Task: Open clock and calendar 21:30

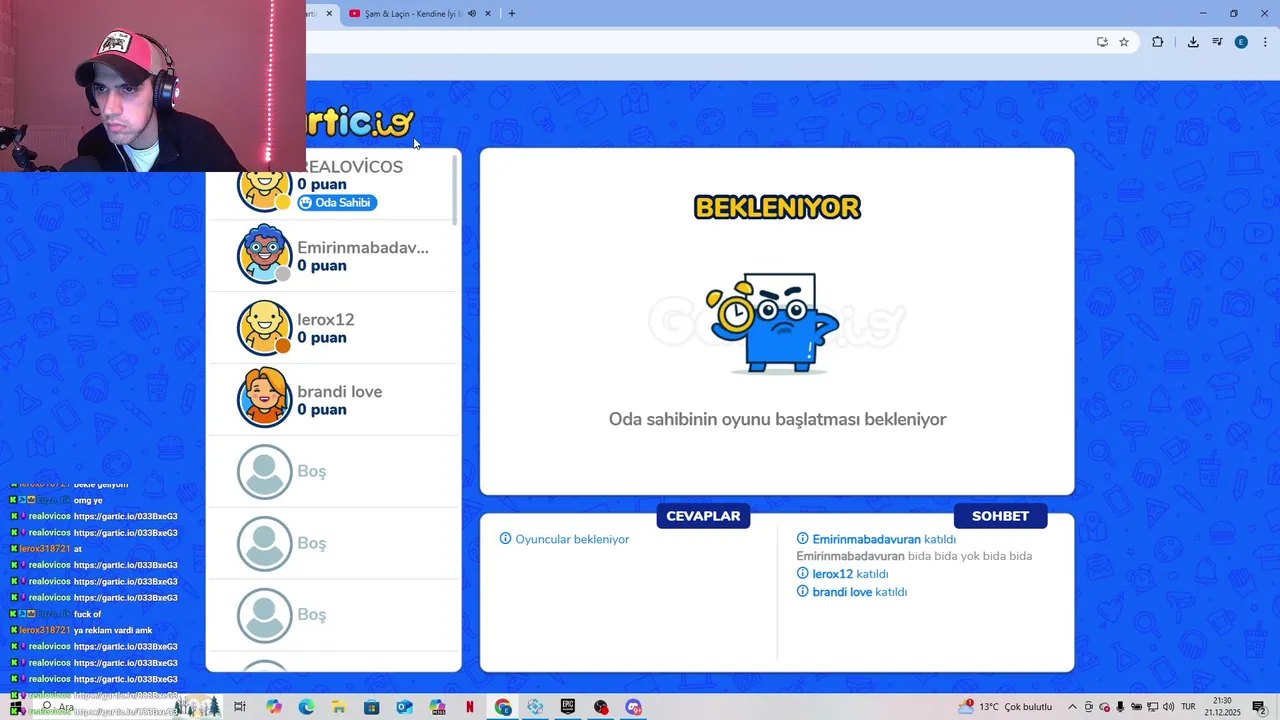Action: pyautogui.click(x=1222, y=707)
